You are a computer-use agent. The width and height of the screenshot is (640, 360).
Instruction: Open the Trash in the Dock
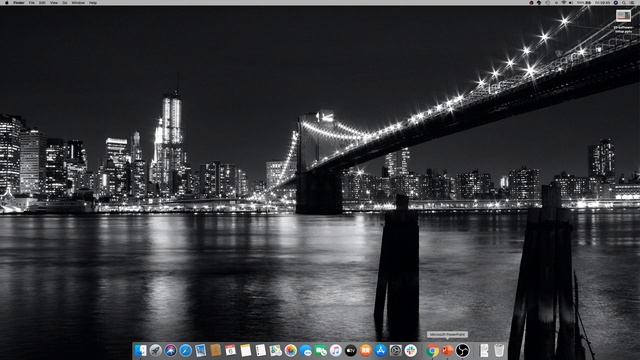[x=499, y=350]
